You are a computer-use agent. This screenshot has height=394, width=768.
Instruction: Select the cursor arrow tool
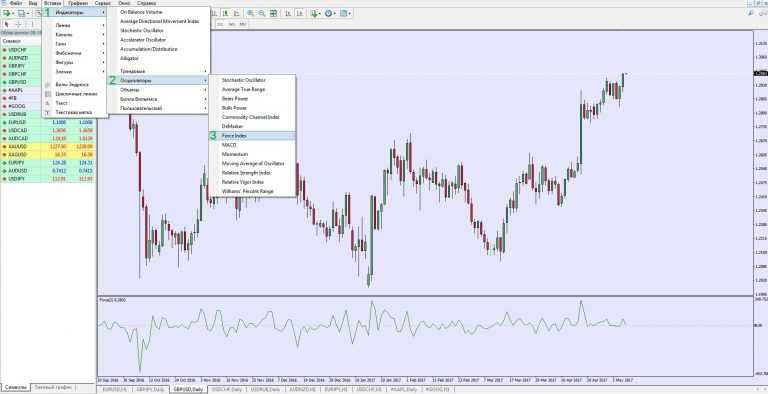pyautogui.click(x=7, y=24)
